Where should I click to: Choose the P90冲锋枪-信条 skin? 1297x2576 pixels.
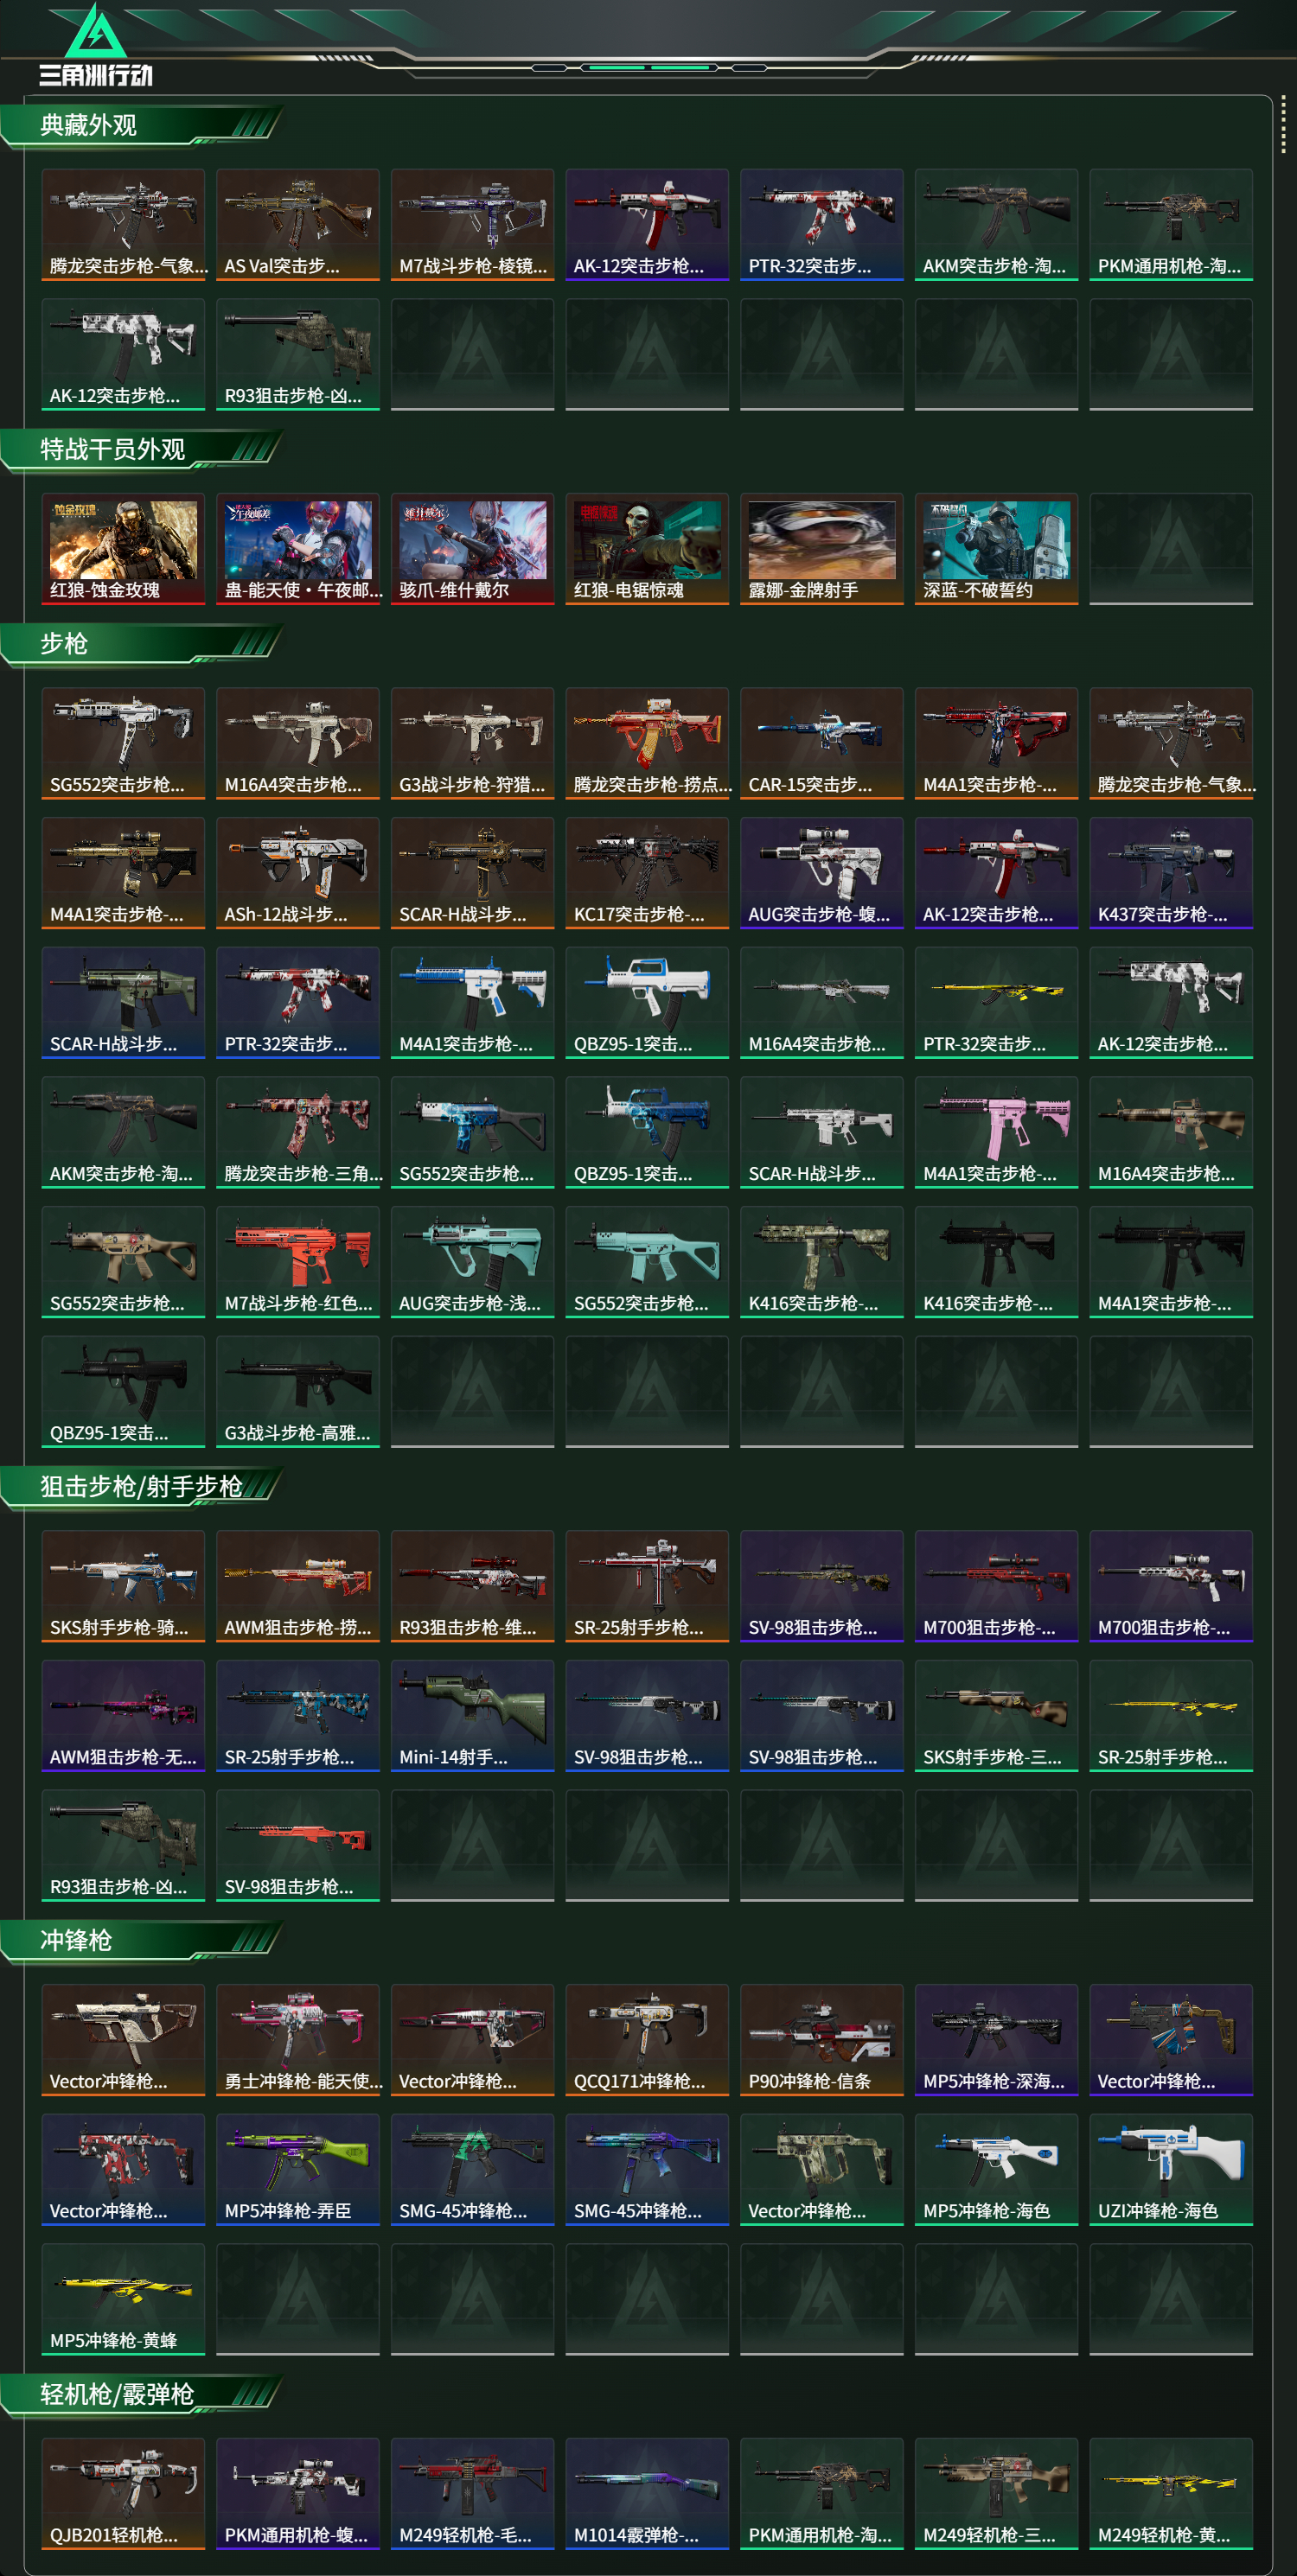pos(822,2039)
